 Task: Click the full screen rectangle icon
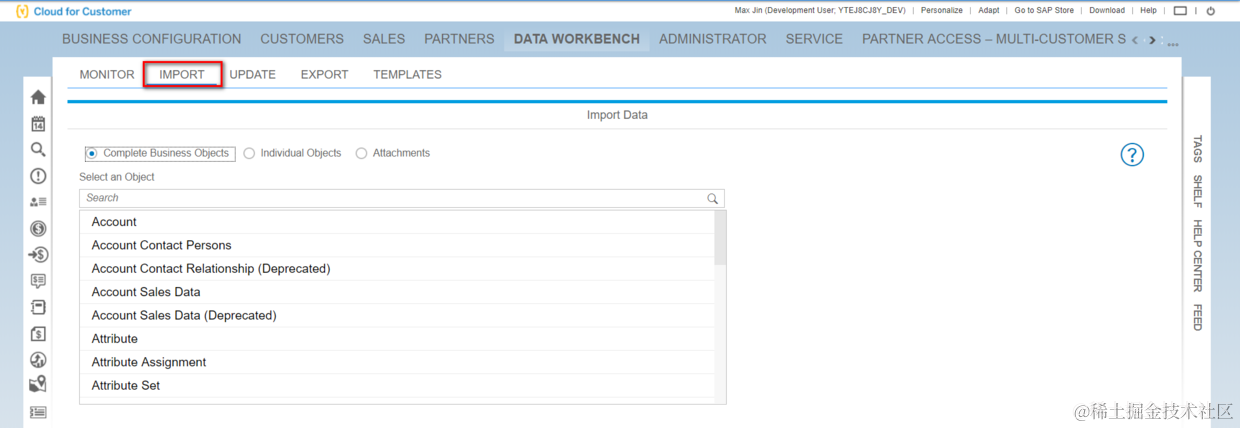point(1180,11)
